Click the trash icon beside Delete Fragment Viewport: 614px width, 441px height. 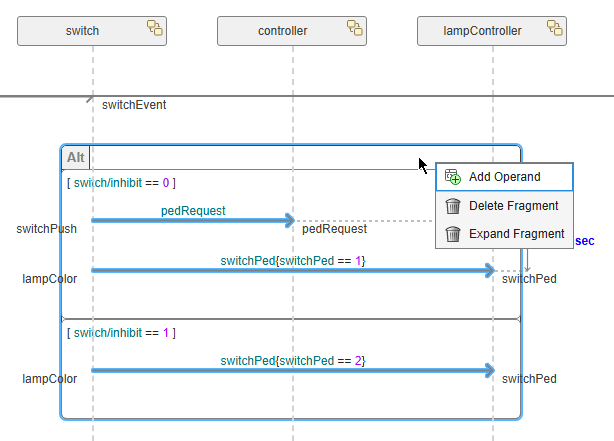tap(453, 206)
